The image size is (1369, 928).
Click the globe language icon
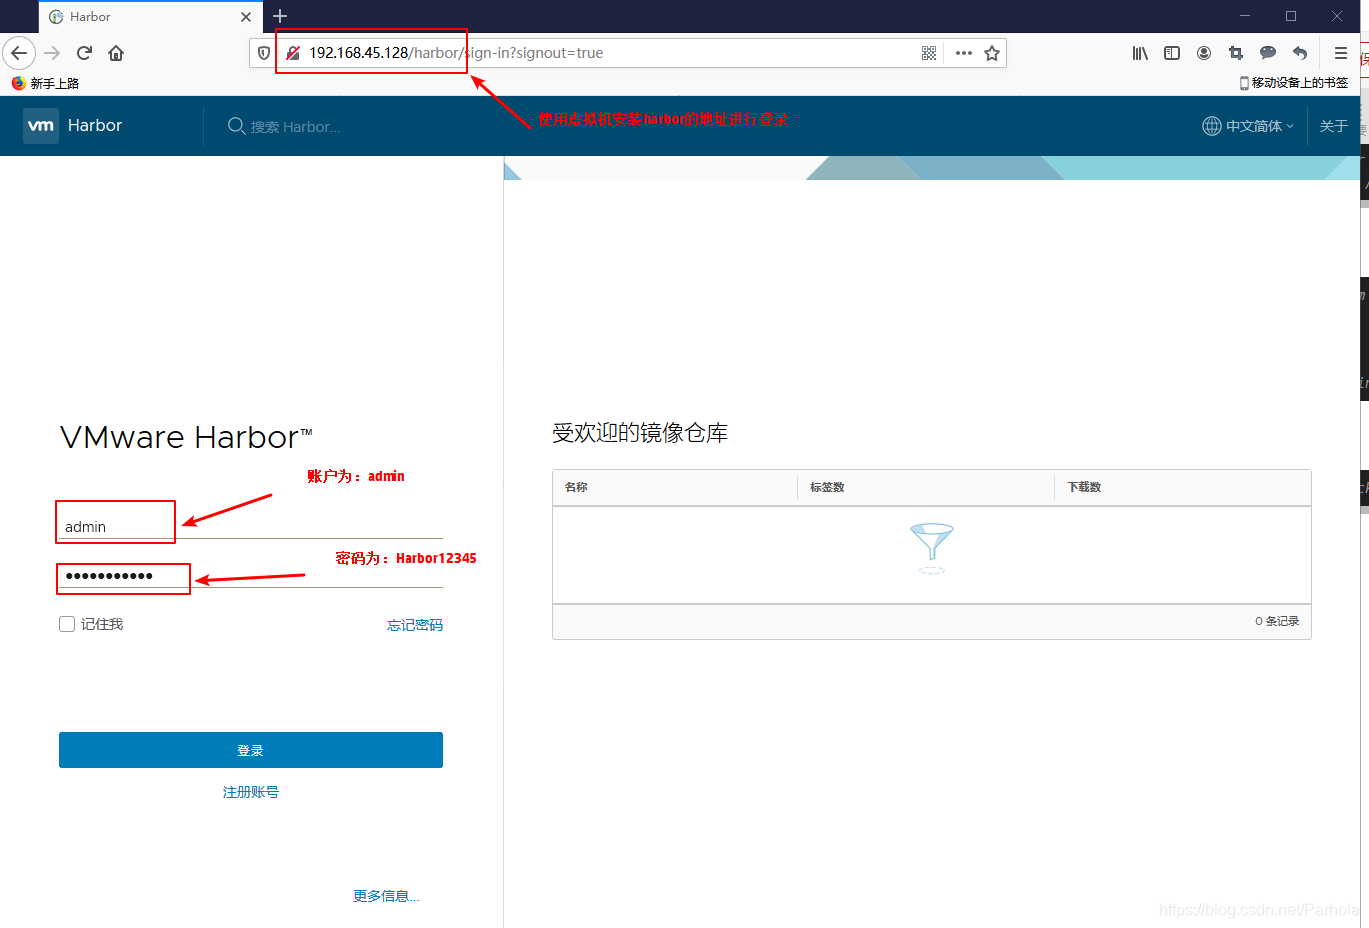(1212, 126)
